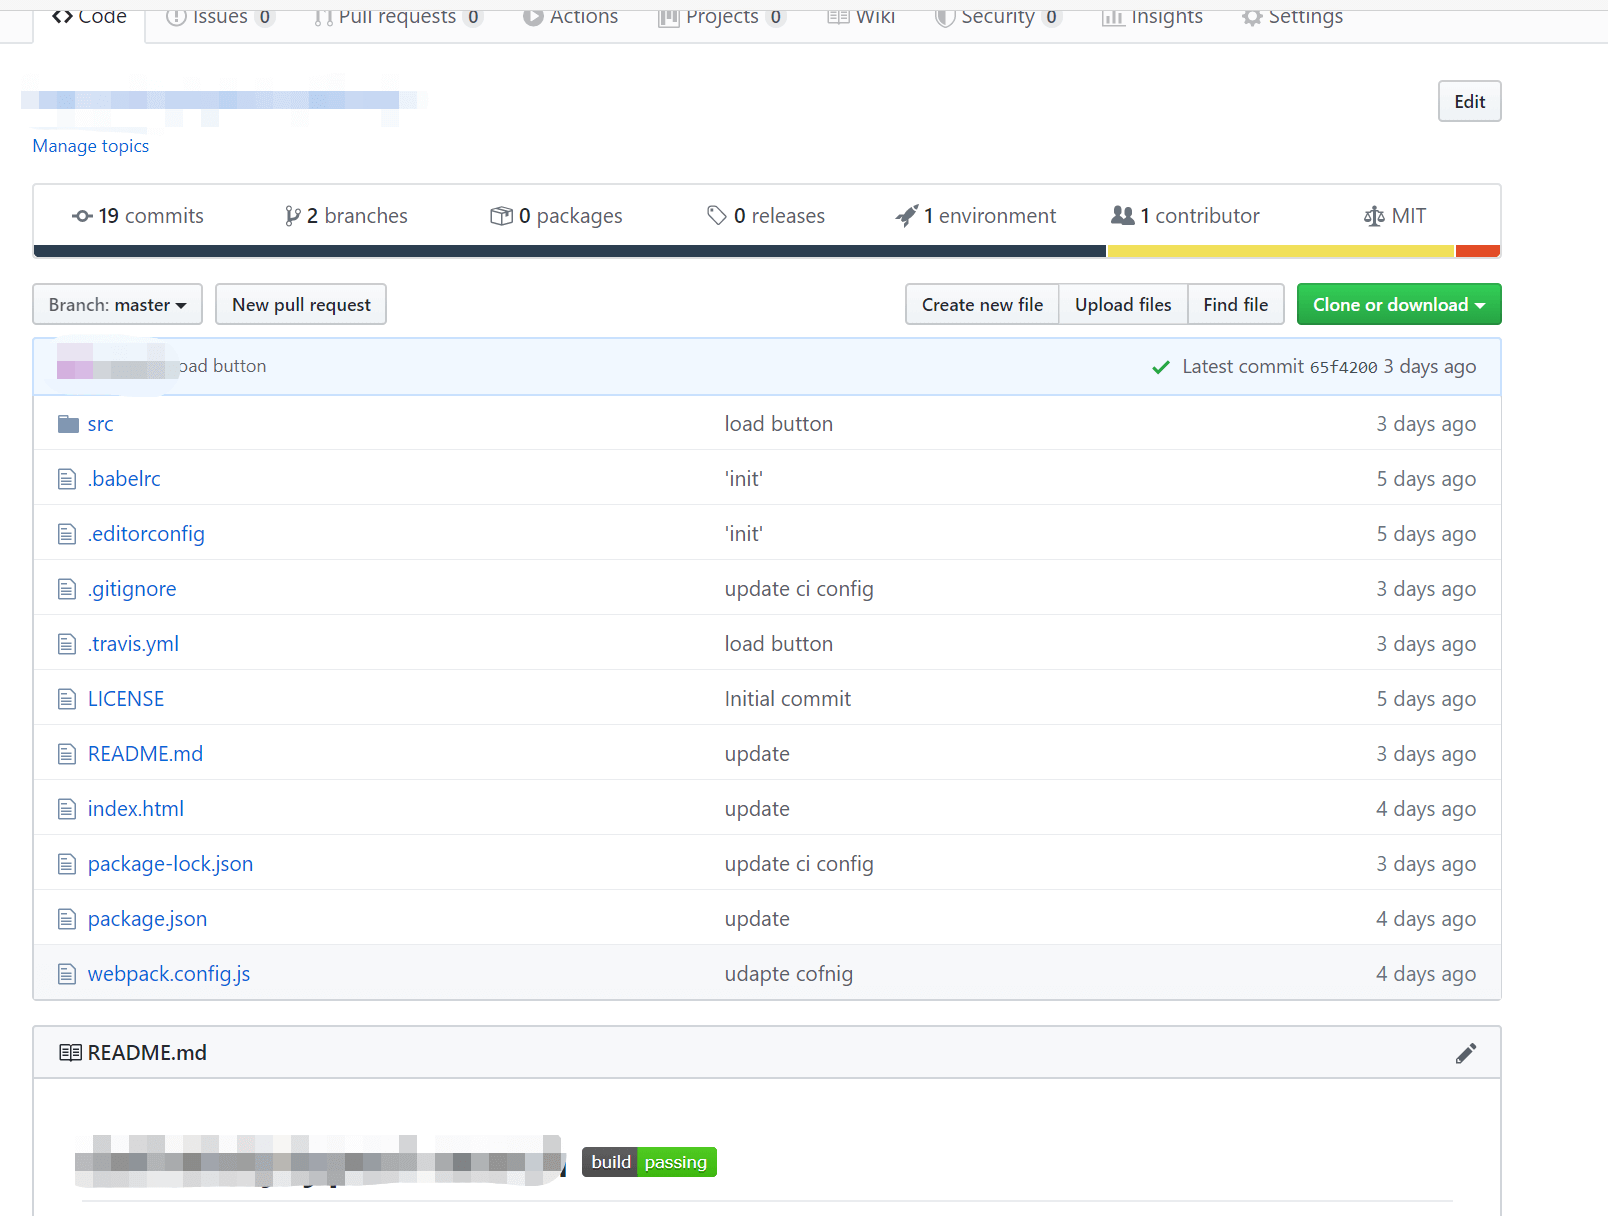The width and height of the screenshot is (1608, 1216).
Task: Click the file icon beside package-lock.json
Action: [x=67, y=864]
